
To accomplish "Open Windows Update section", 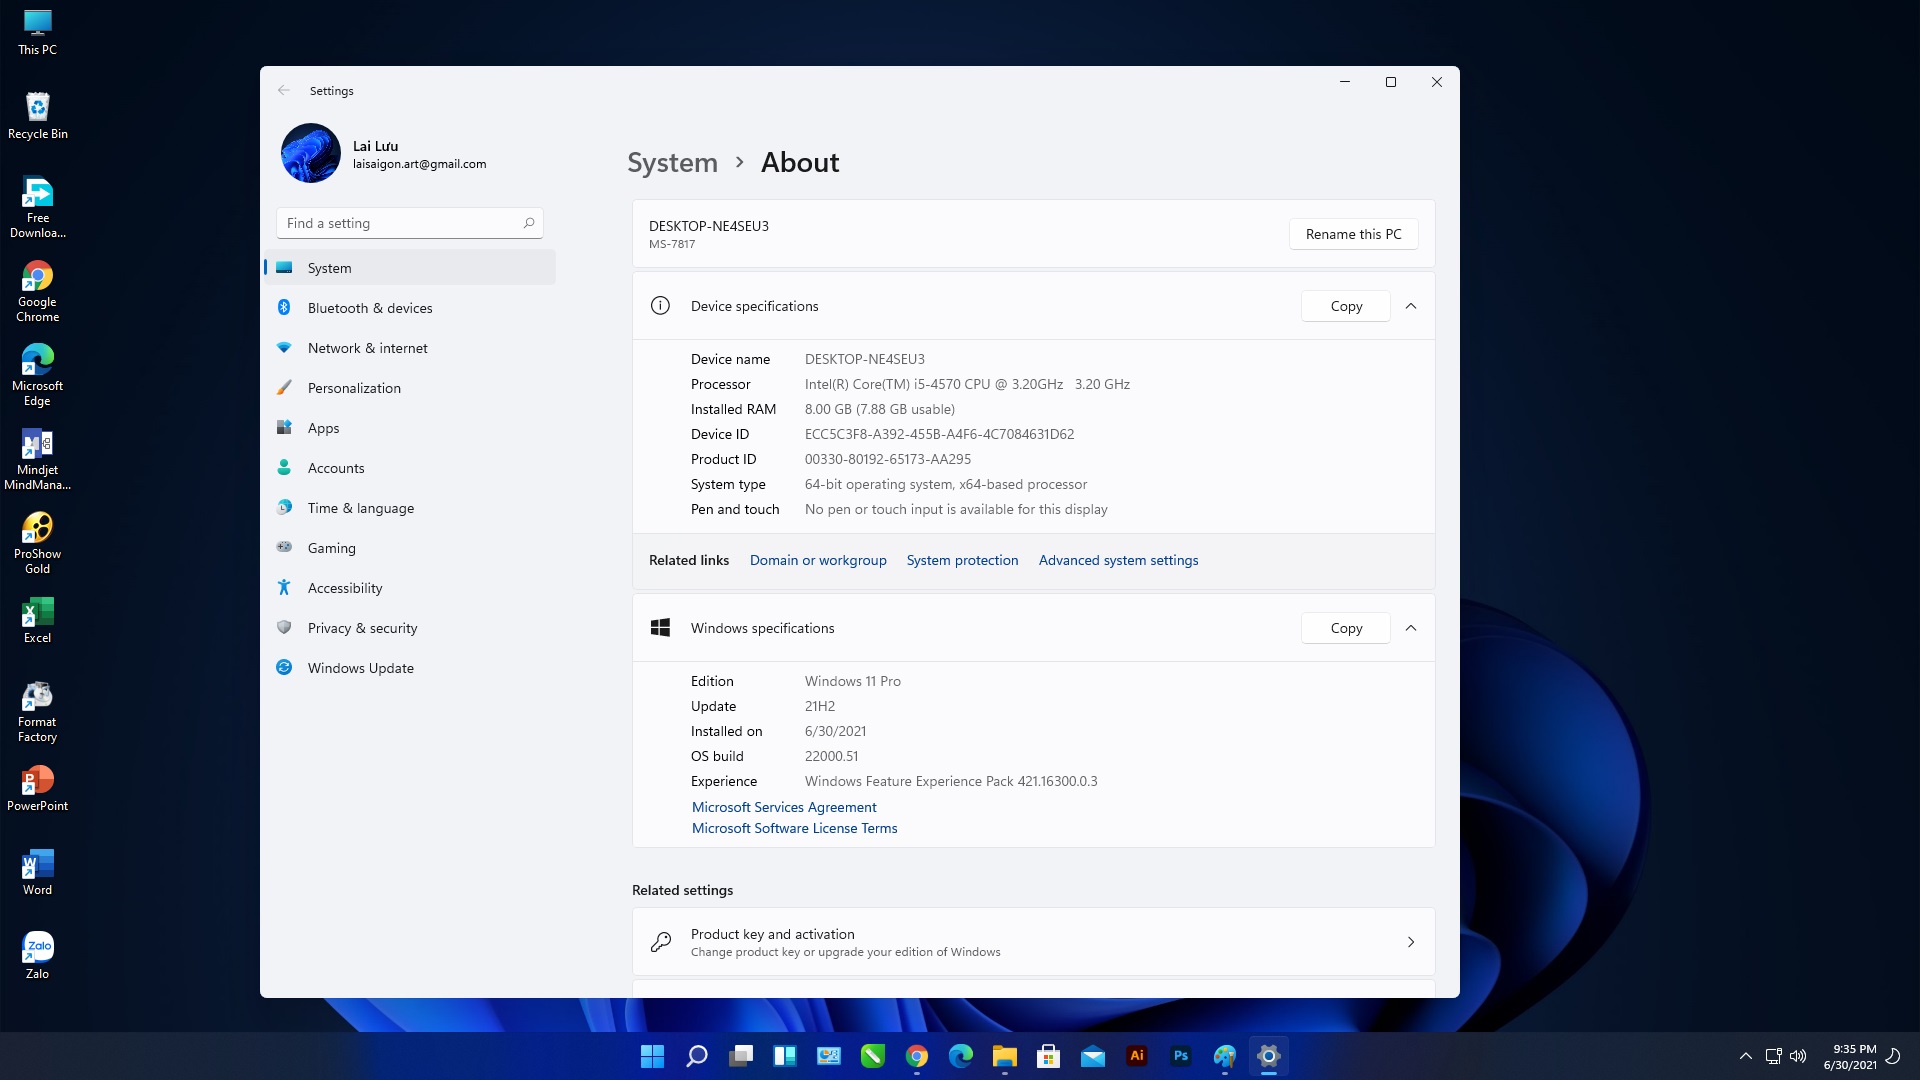I will coord(410,668).
